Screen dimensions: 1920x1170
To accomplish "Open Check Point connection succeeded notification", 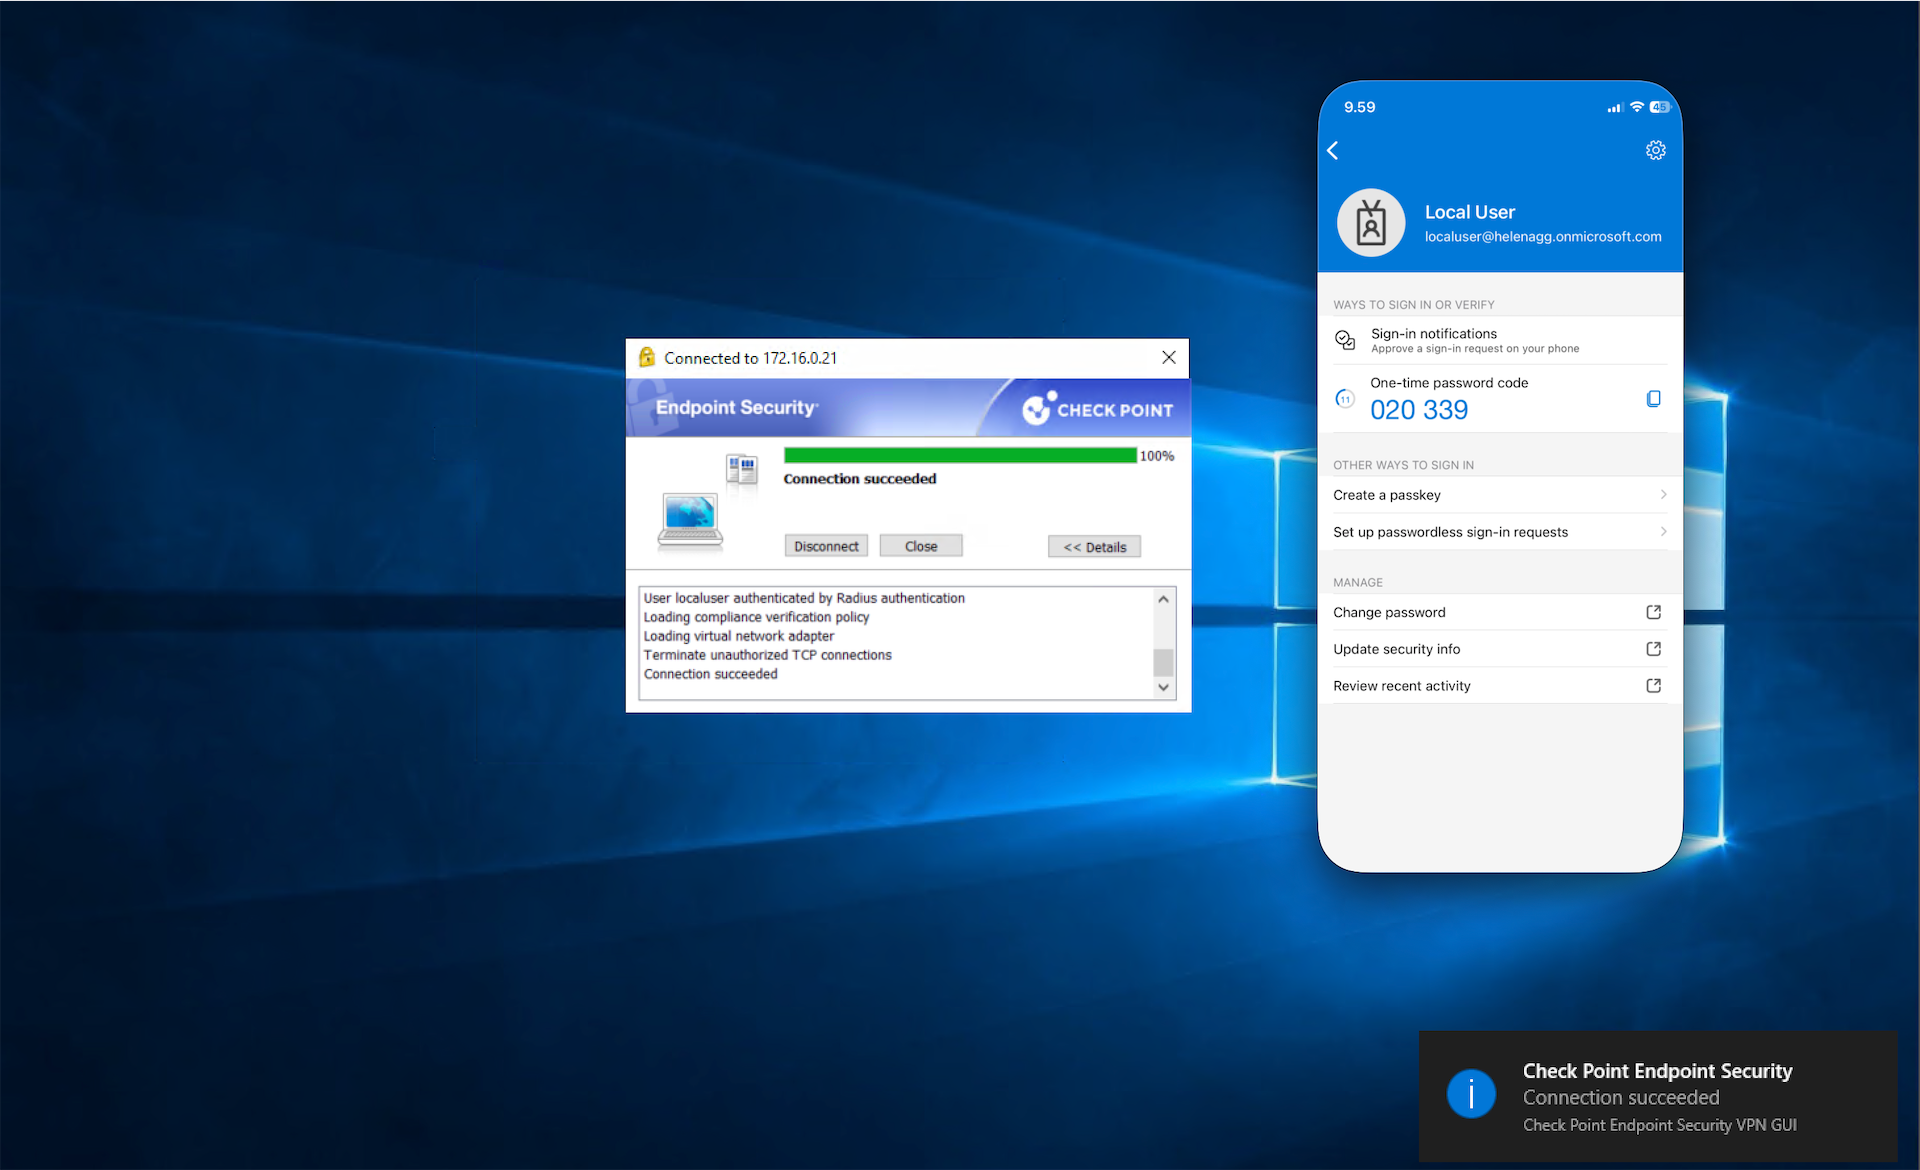I will coord(1658,1097).
